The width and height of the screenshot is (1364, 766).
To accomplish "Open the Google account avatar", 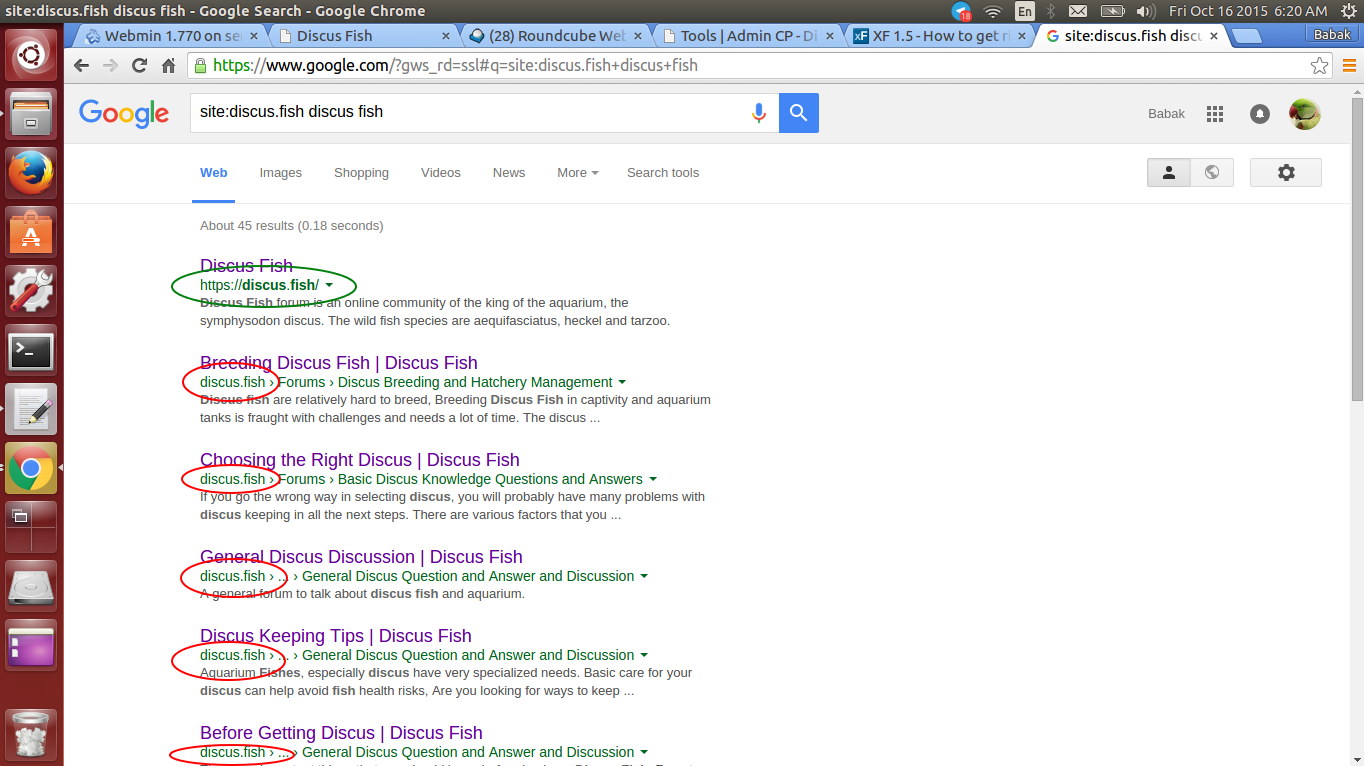I will (x=1305, y=114).
